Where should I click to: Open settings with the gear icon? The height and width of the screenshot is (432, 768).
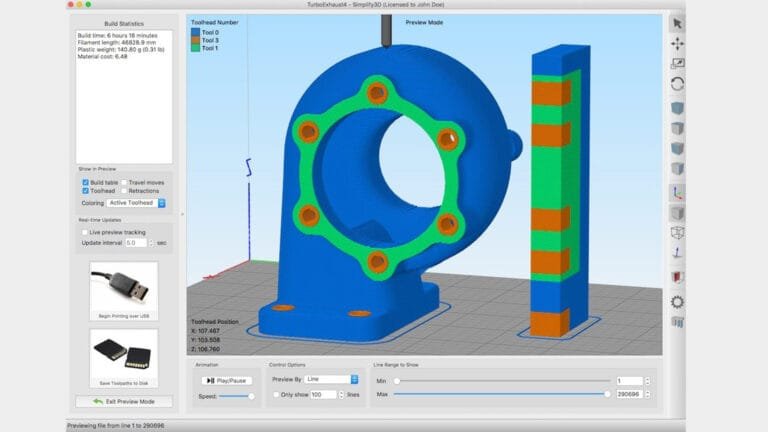[677, 302]
